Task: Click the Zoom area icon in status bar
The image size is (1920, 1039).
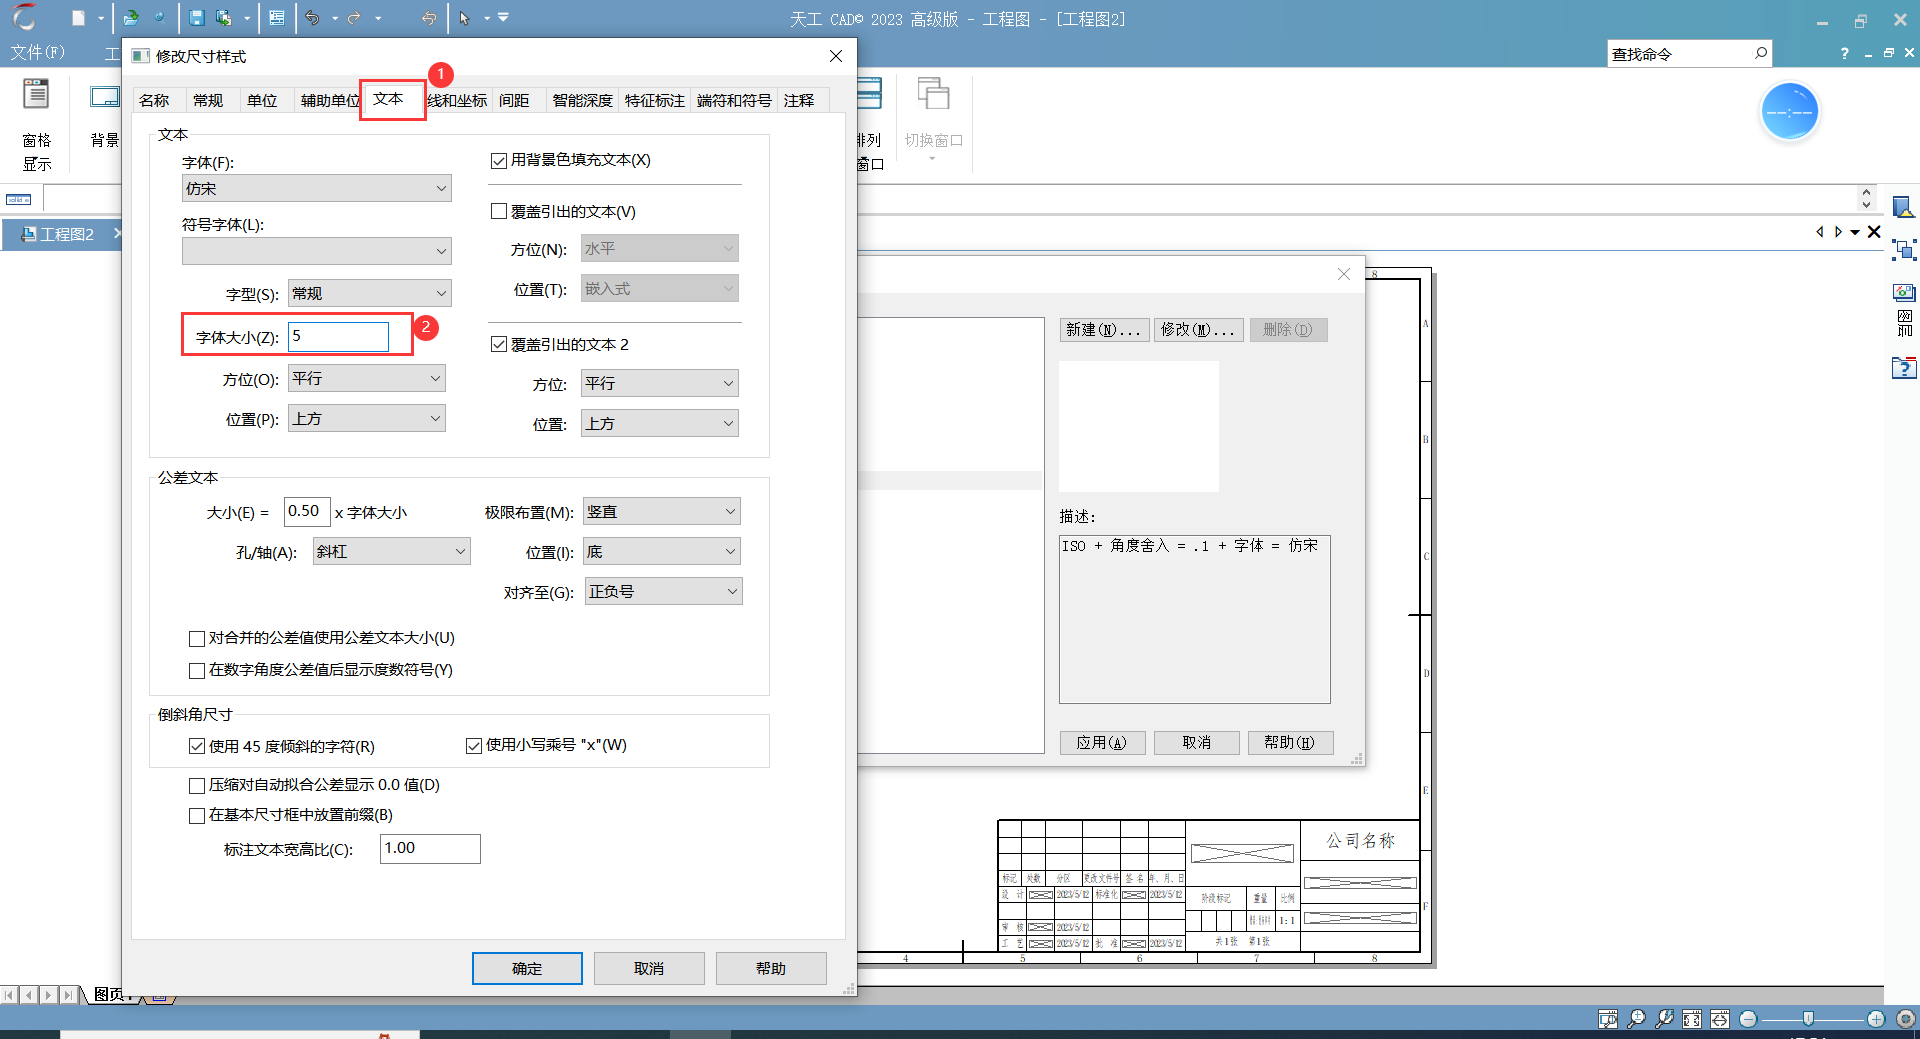Action: point(1607,1019)
